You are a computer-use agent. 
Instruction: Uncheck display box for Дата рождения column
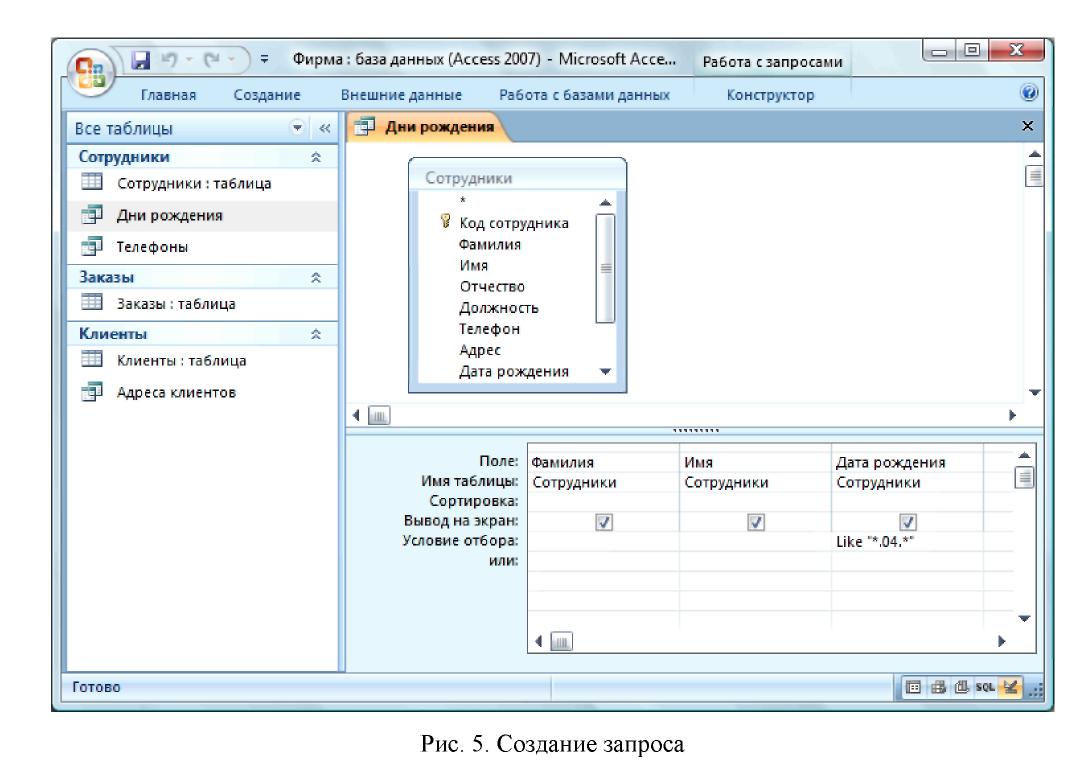pos(908,522)
